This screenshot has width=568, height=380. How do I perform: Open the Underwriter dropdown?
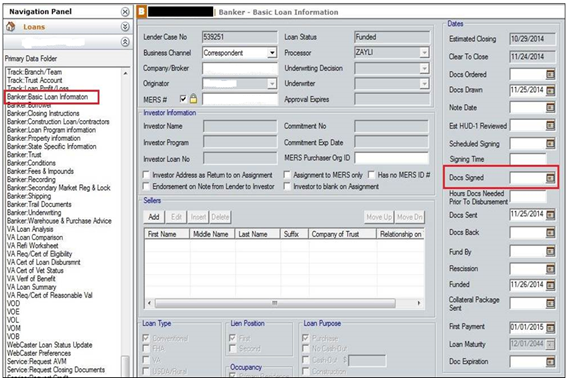(x=424, y=84)
